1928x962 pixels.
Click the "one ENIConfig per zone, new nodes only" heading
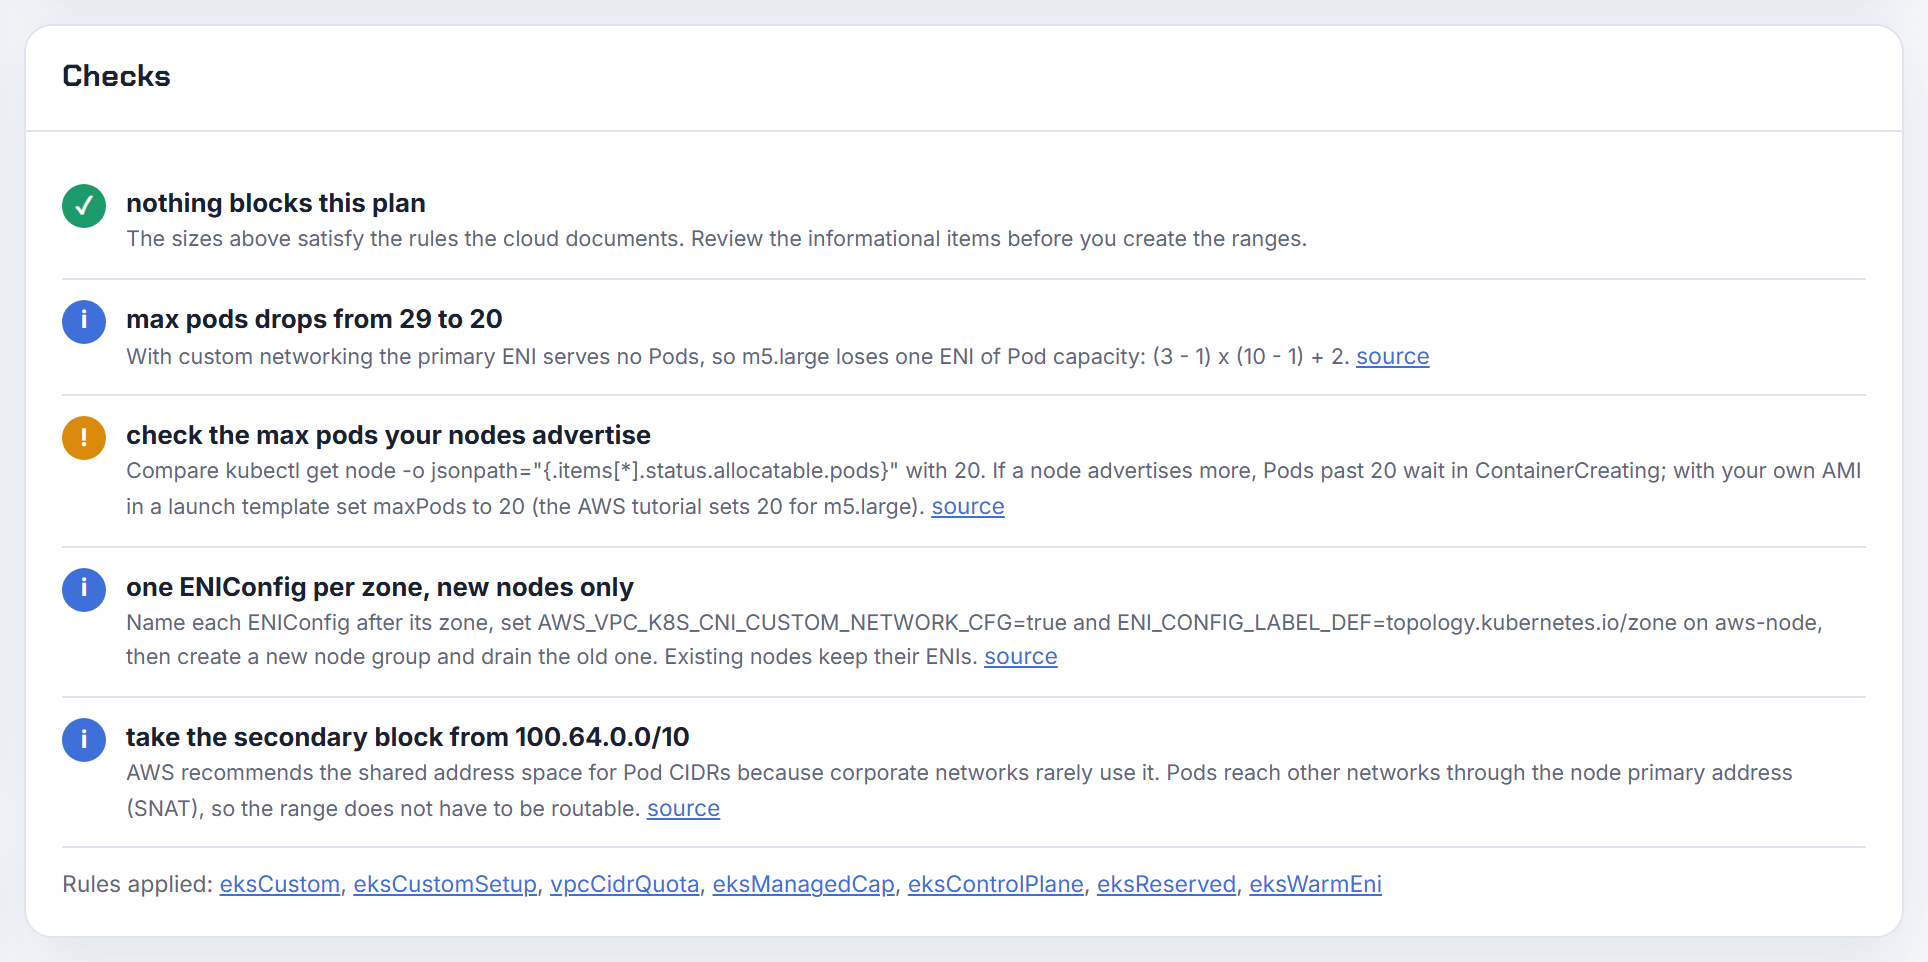point(380,587)
